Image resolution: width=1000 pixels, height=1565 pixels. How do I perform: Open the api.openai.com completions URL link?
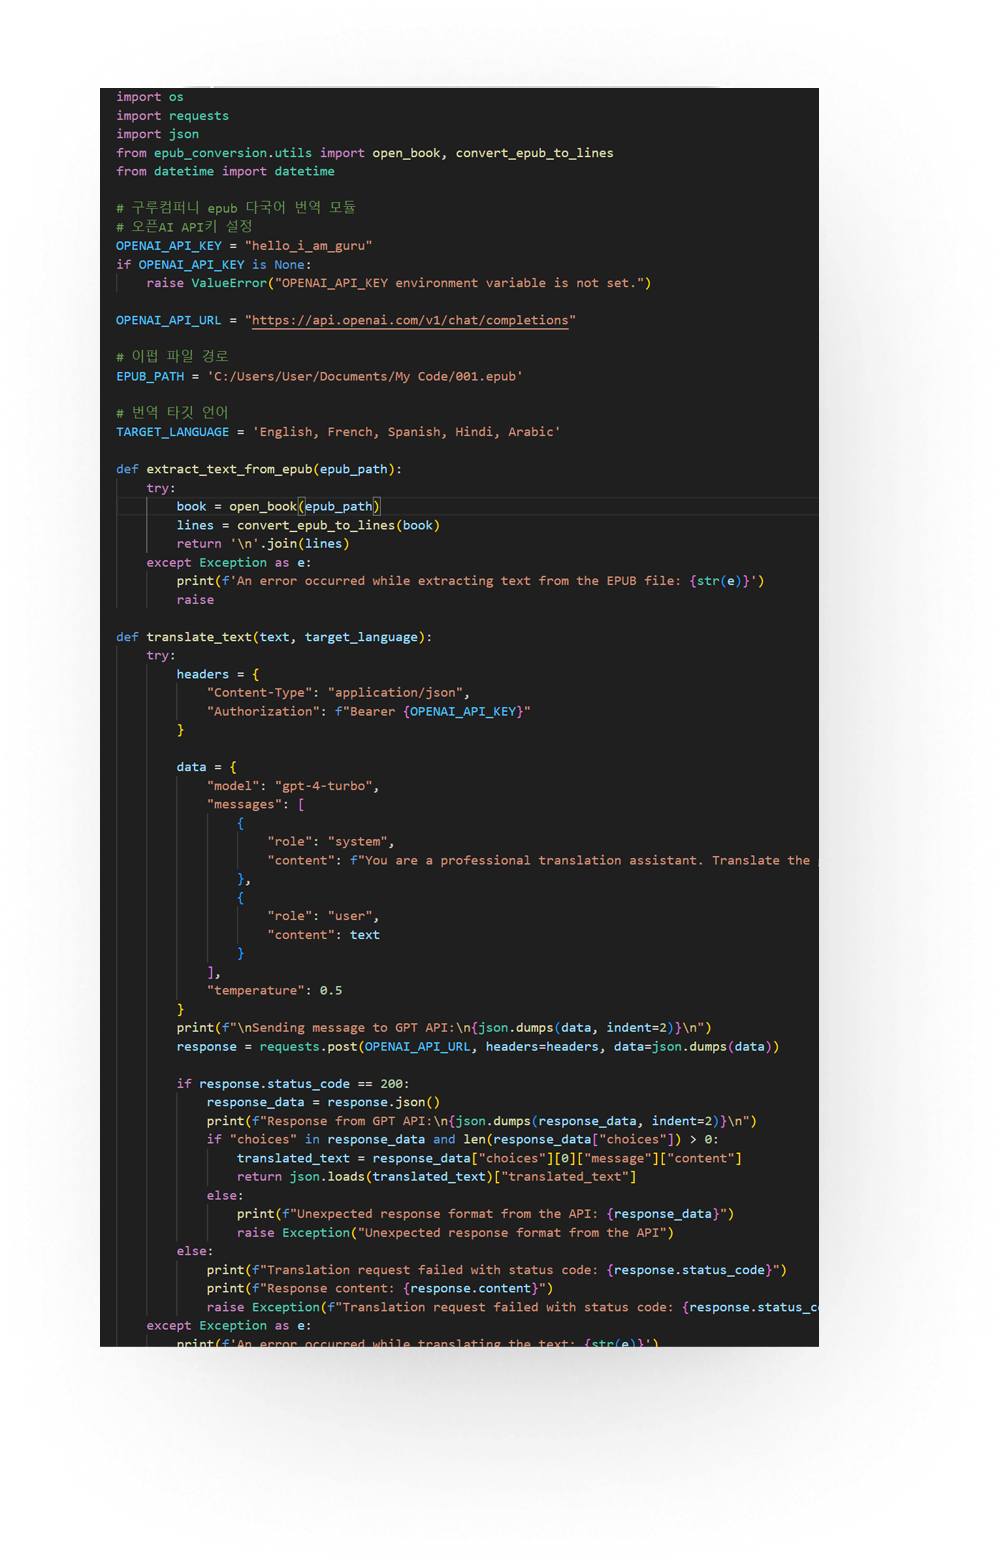pos(412,321)
